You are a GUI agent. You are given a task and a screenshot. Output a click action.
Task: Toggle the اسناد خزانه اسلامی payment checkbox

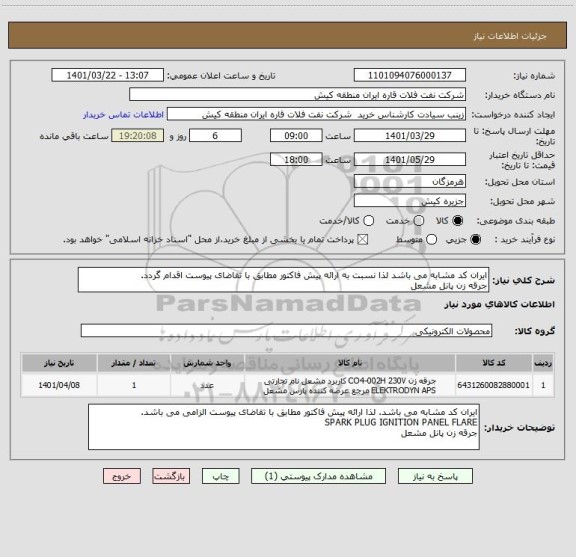[x=363, y=240]
